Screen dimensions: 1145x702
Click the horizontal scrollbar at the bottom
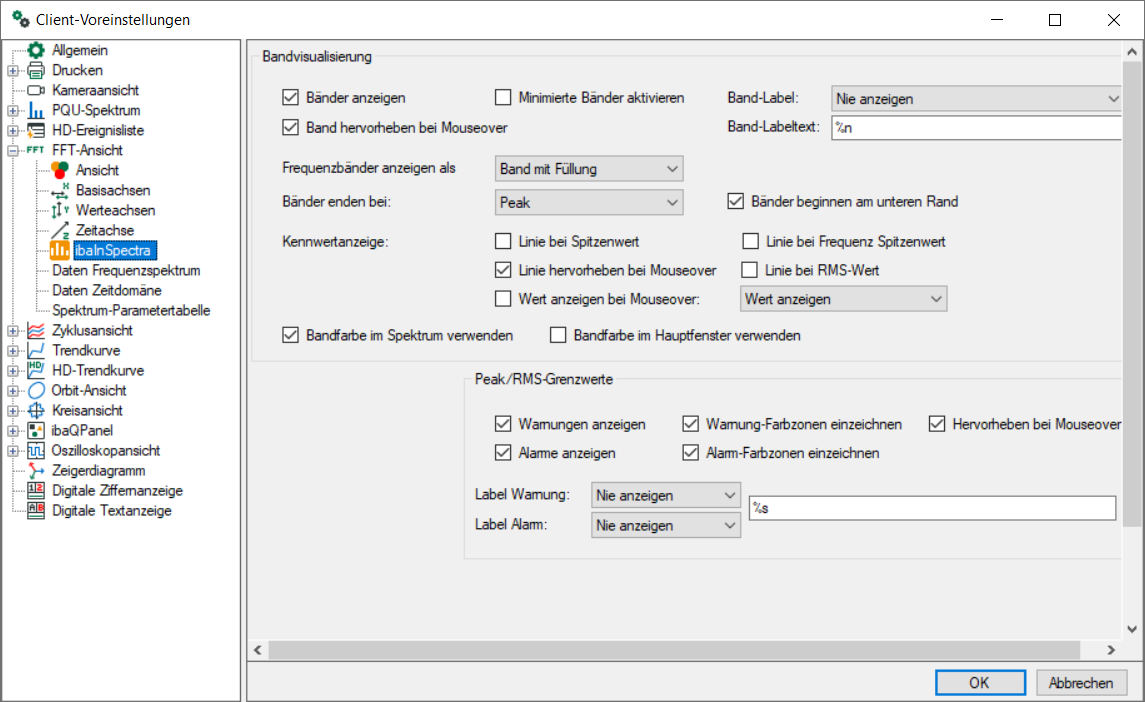[680, 650]
